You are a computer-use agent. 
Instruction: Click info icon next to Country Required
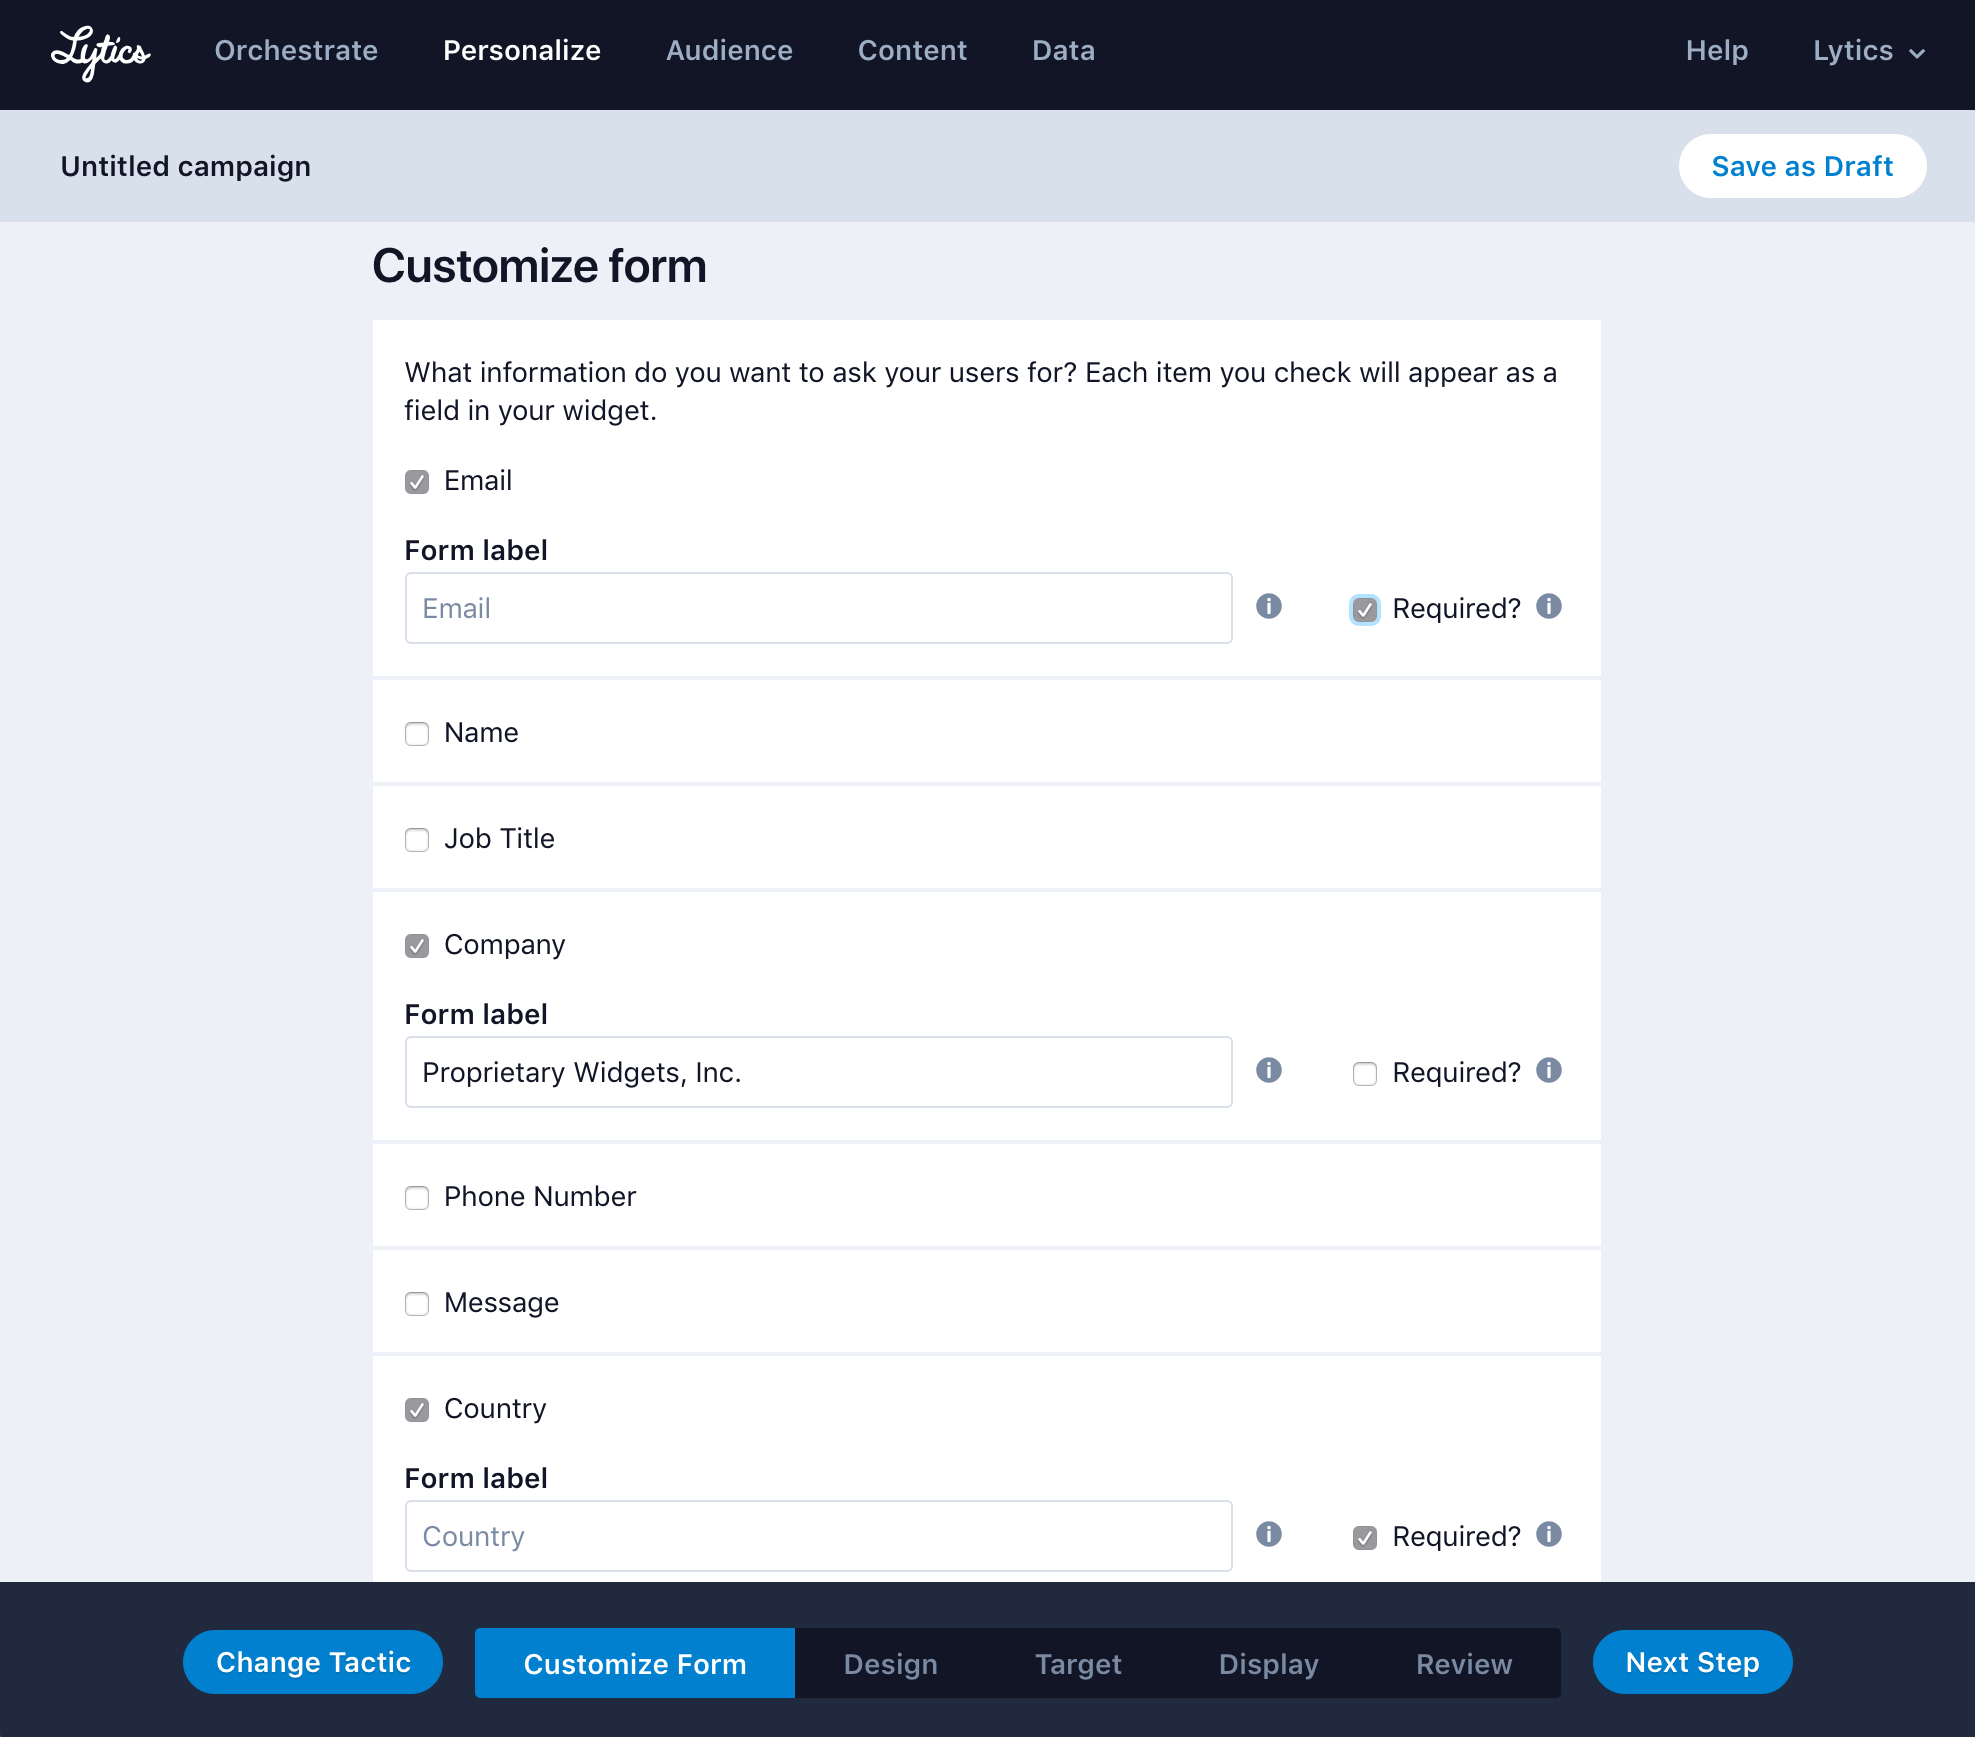1548,1535
